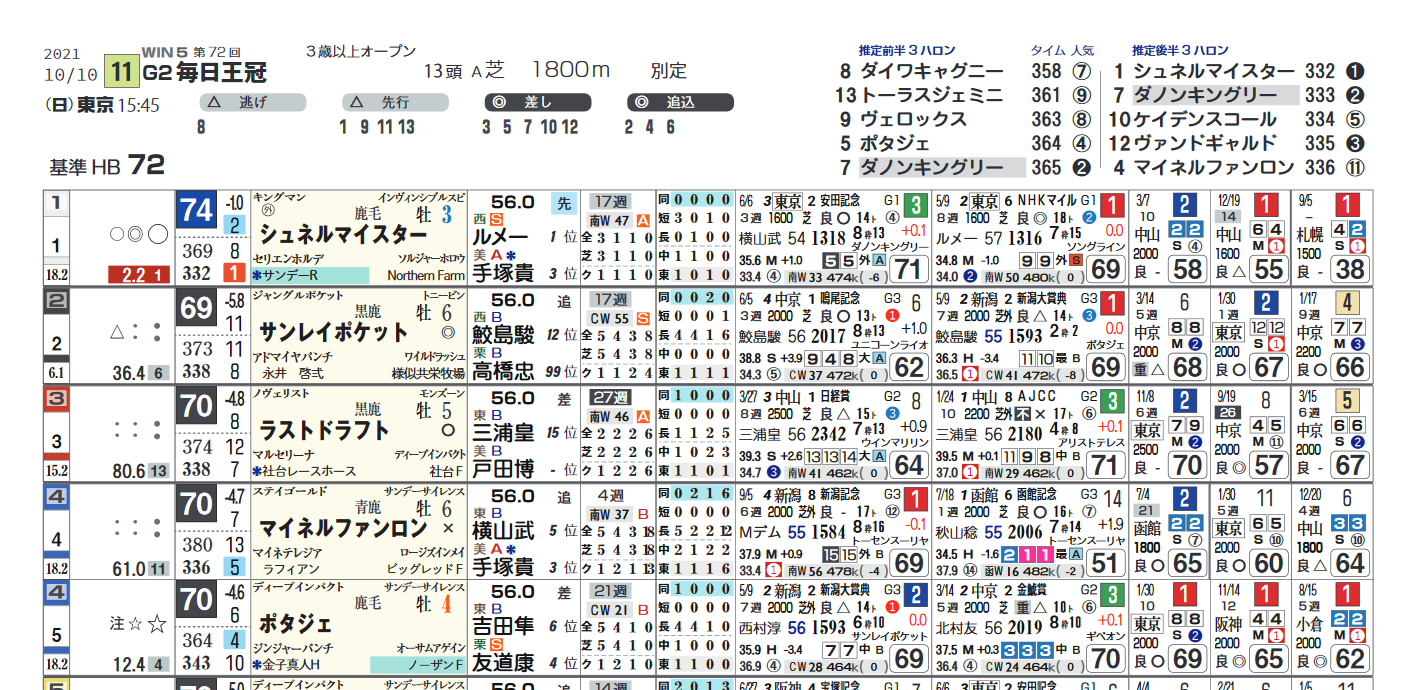Click red 1 badge in NHKマイル result
The width and height of the screenshot is (1409, 690).
pyautogui.click(x=1113, y=206)
